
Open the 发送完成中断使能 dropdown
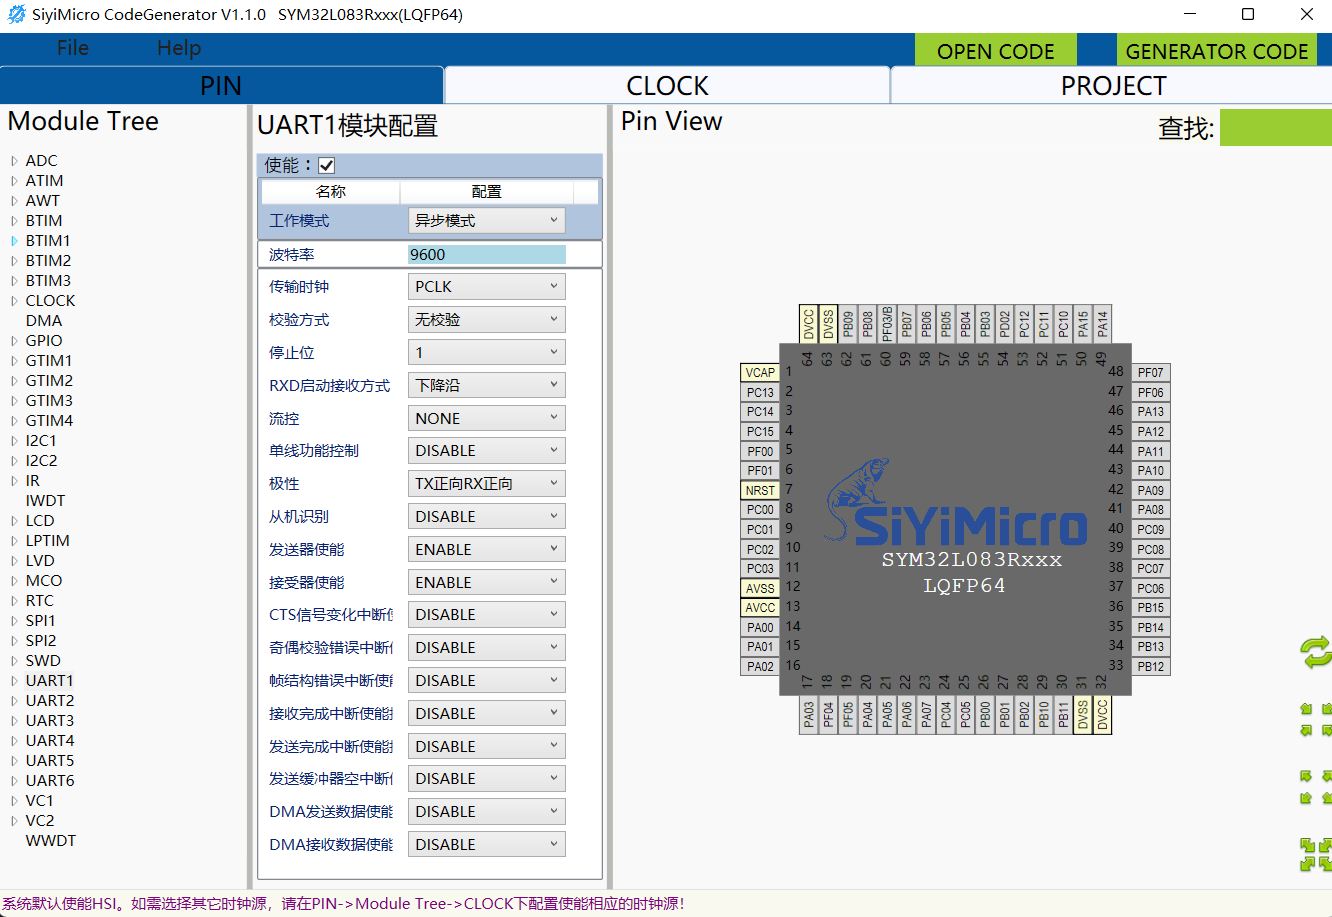(x=487, y=746)
